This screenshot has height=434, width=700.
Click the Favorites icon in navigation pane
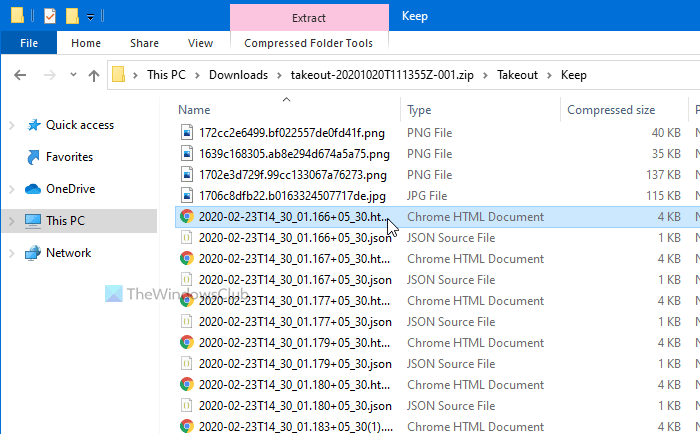pos(31,157)
